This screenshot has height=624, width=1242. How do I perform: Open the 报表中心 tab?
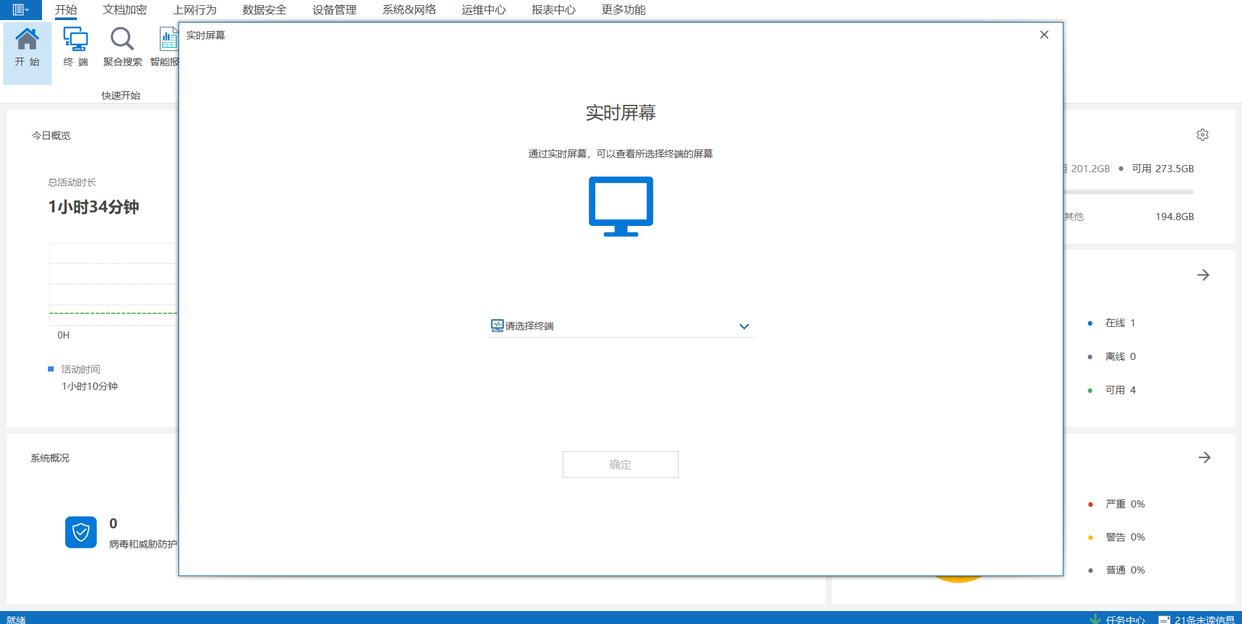[x=554, y=10]
